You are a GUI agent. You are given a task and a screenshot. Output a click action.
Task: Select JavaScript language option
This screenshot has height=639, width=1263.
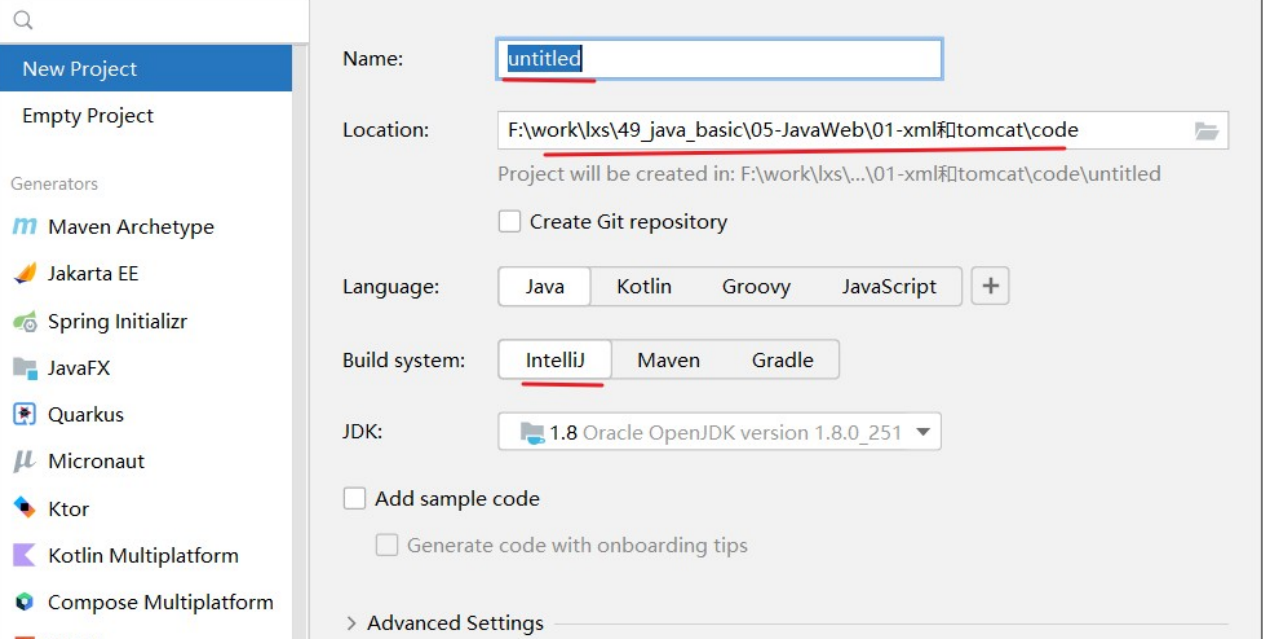tap(889, 286)
